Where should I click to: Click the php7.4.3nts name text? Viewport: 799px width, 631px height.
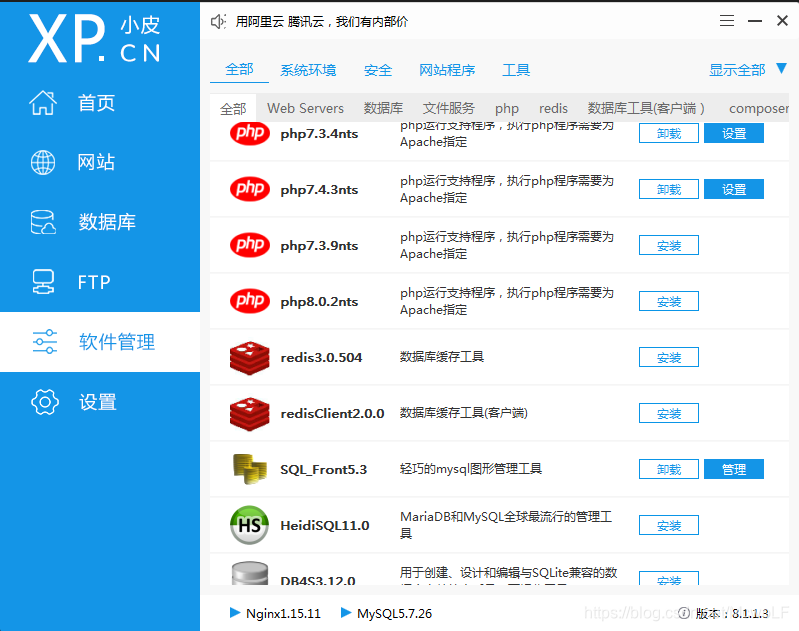319,190
